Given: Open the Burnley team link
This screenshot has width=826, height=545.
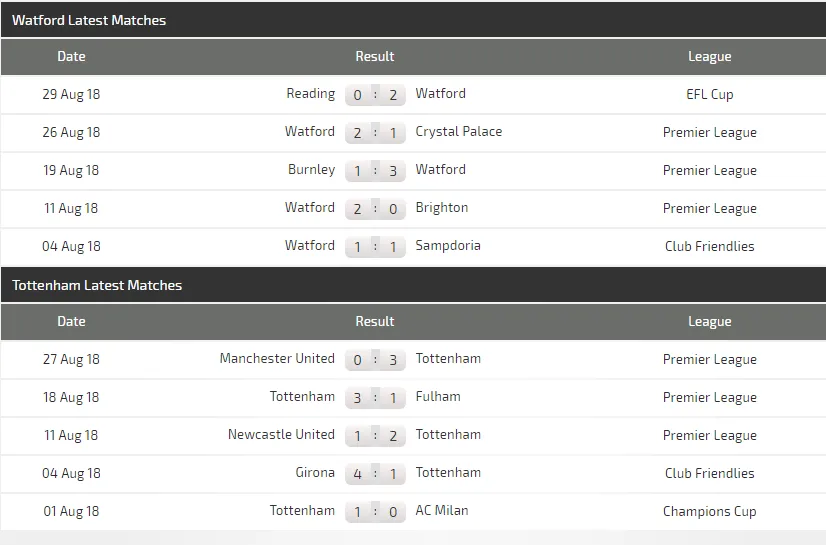Looking at the screenshot, I should [311, 170].
